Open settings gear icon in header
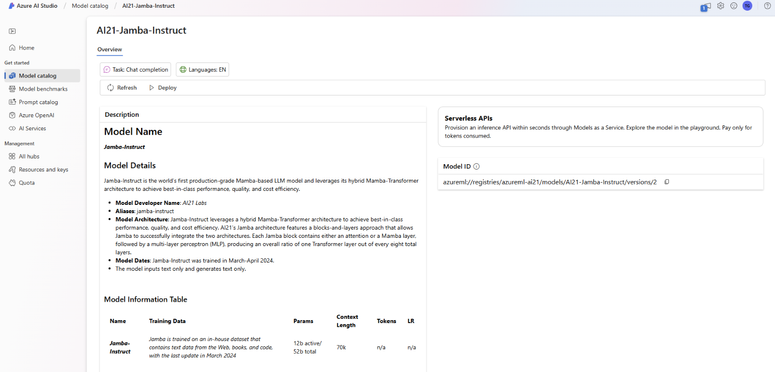 click(721, 6)
